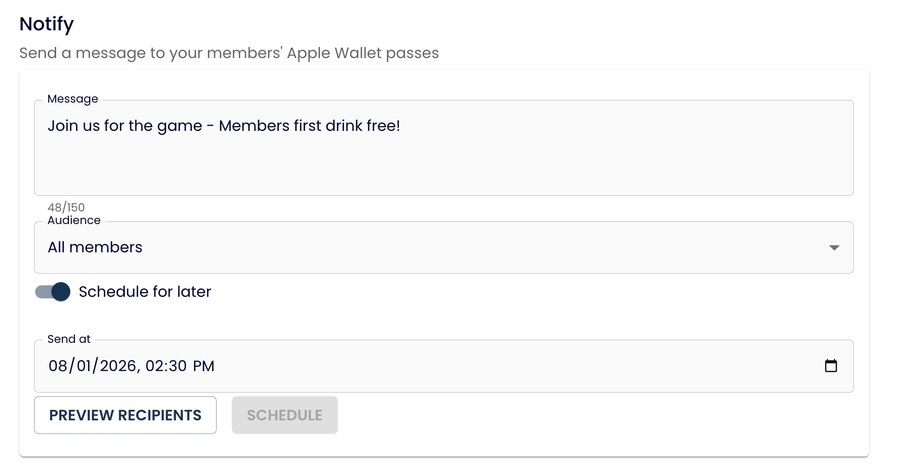Click the 'Join us for the game' message text

[x=125, y=126]
